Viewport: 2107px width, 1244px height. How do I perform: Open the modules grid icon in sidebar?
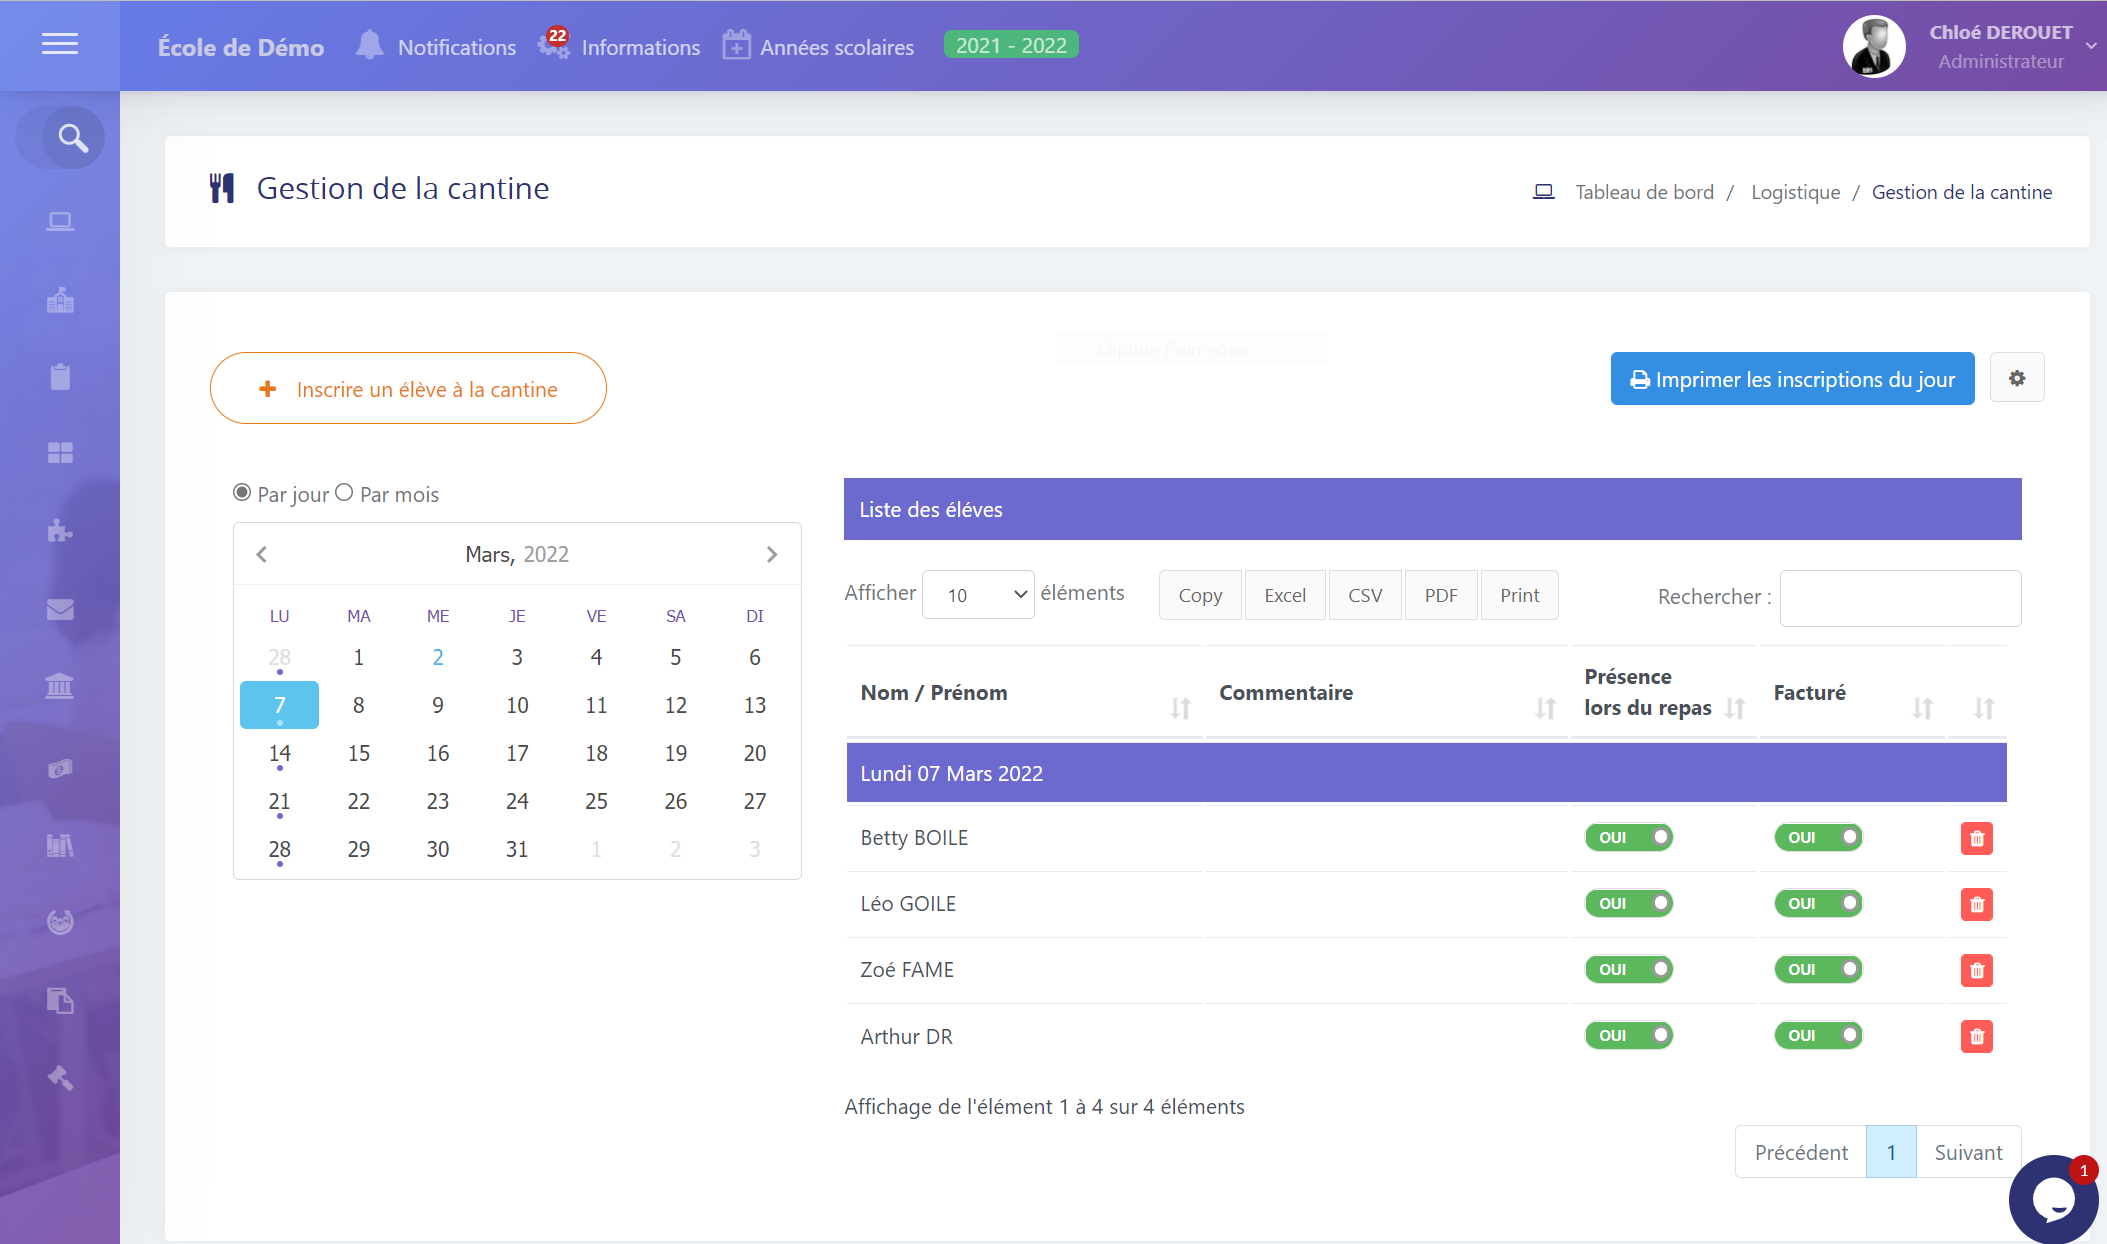[x=60, y=453]
